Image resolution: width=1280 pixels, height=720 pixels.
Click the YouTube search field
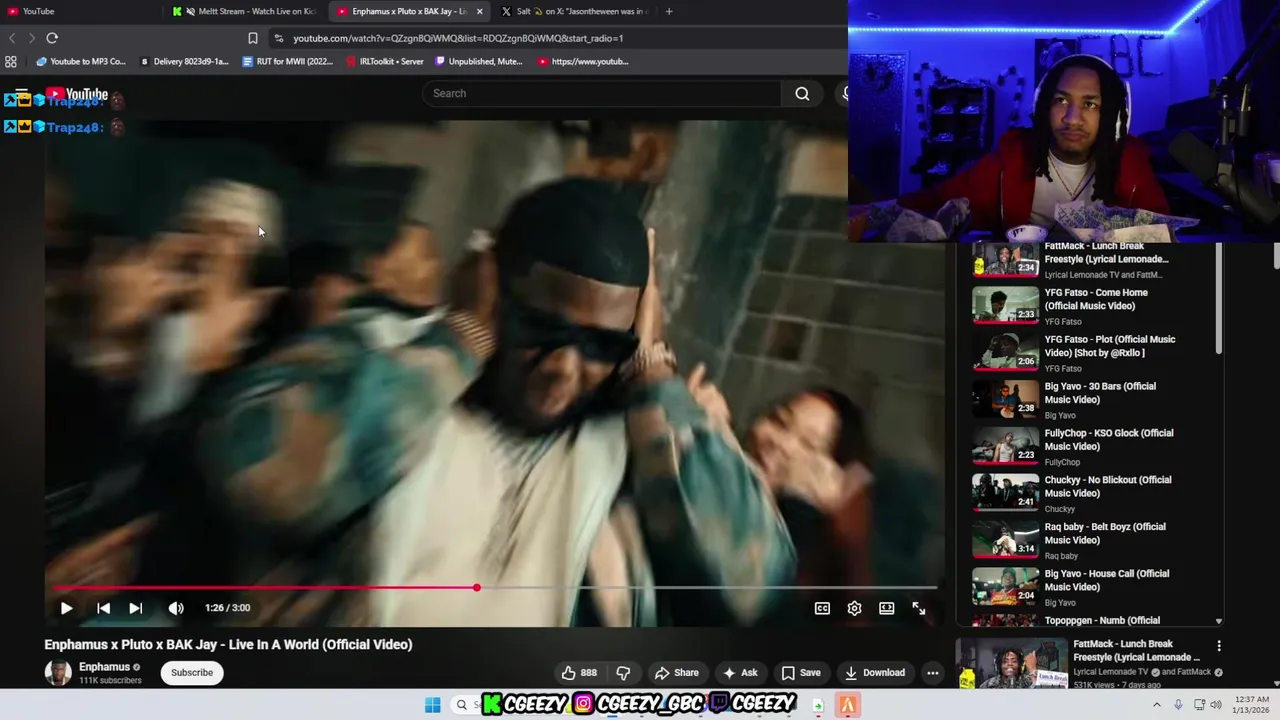(x=602, y=93)
